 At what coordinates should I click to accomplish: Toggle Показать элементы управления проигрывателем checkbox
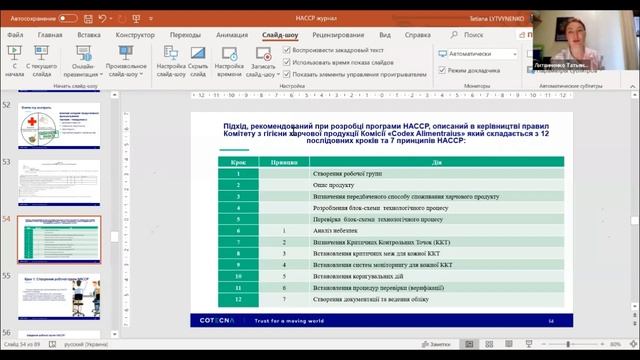[287, 74]
